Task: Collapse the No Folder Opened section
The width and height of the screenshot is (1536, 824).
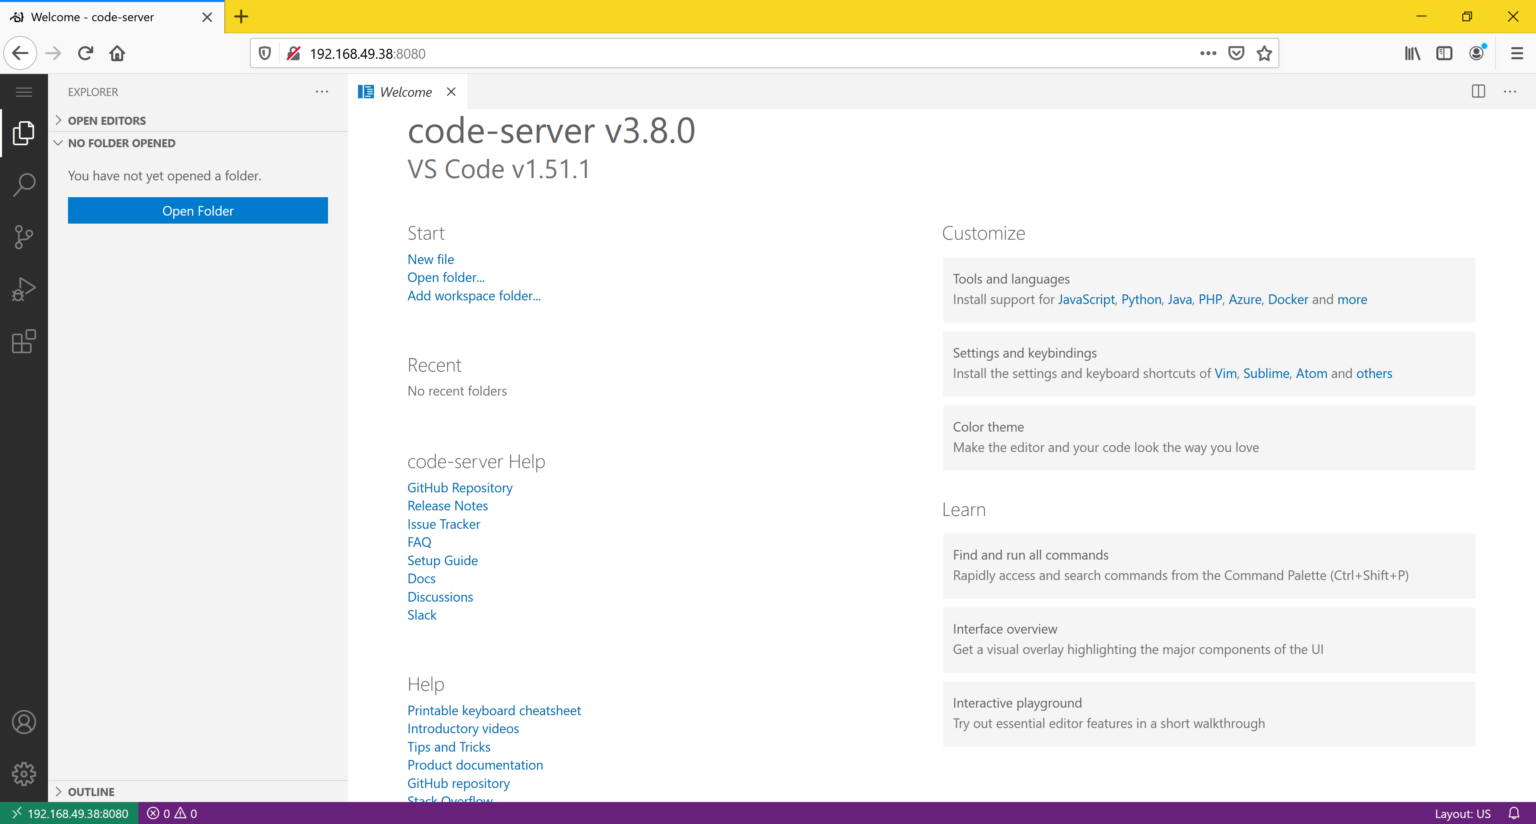Action: tap(57, 143)
